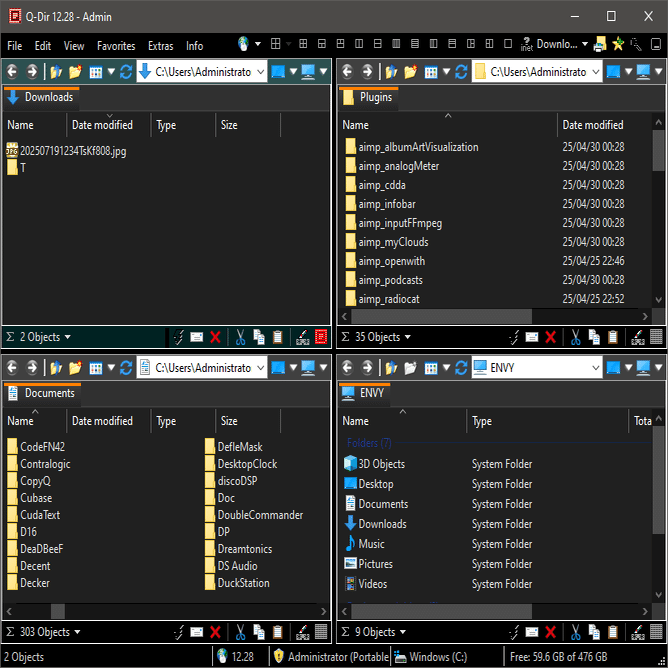Select the aimp_inputFFmpeg folder

(x=394, y=223)
